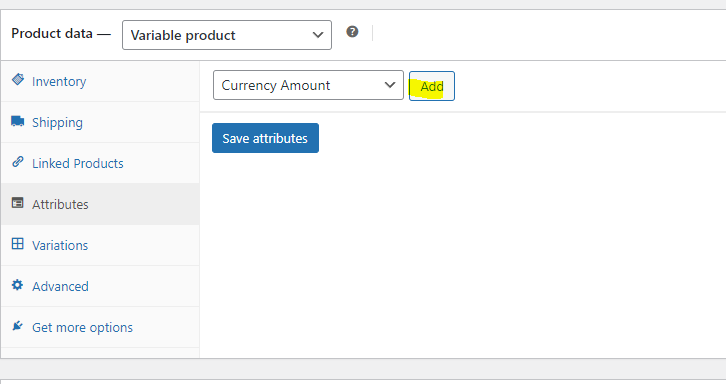The width and height of the screenshot is (726, 384).
Task: Click the Save attributes button
Action: (265, 138)
